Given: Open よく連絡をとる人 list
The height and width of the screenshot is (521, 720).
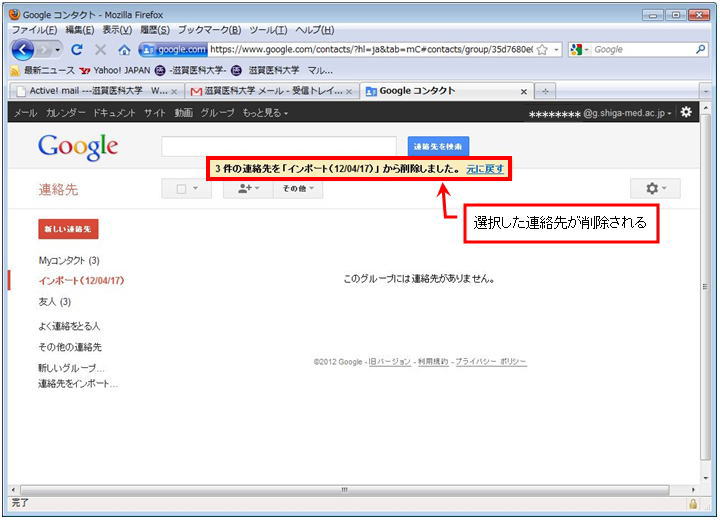Looking at the screenshot, I should (69, 326).
